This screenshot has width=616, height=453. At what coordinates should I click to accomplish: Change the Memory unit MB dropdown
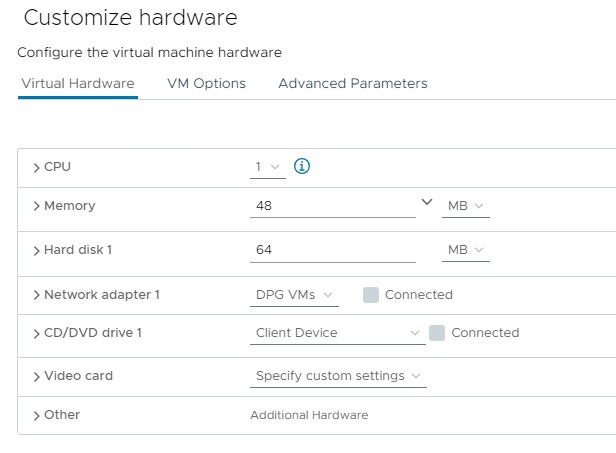(467, 206)
